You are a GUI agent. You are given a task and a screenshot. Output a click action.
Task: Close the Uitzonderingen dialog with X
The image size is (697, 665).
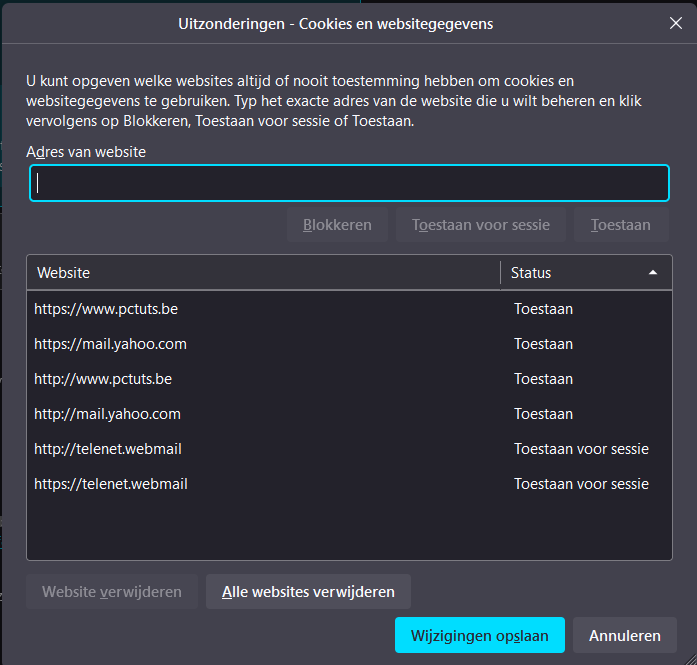[x=676, y=24]
